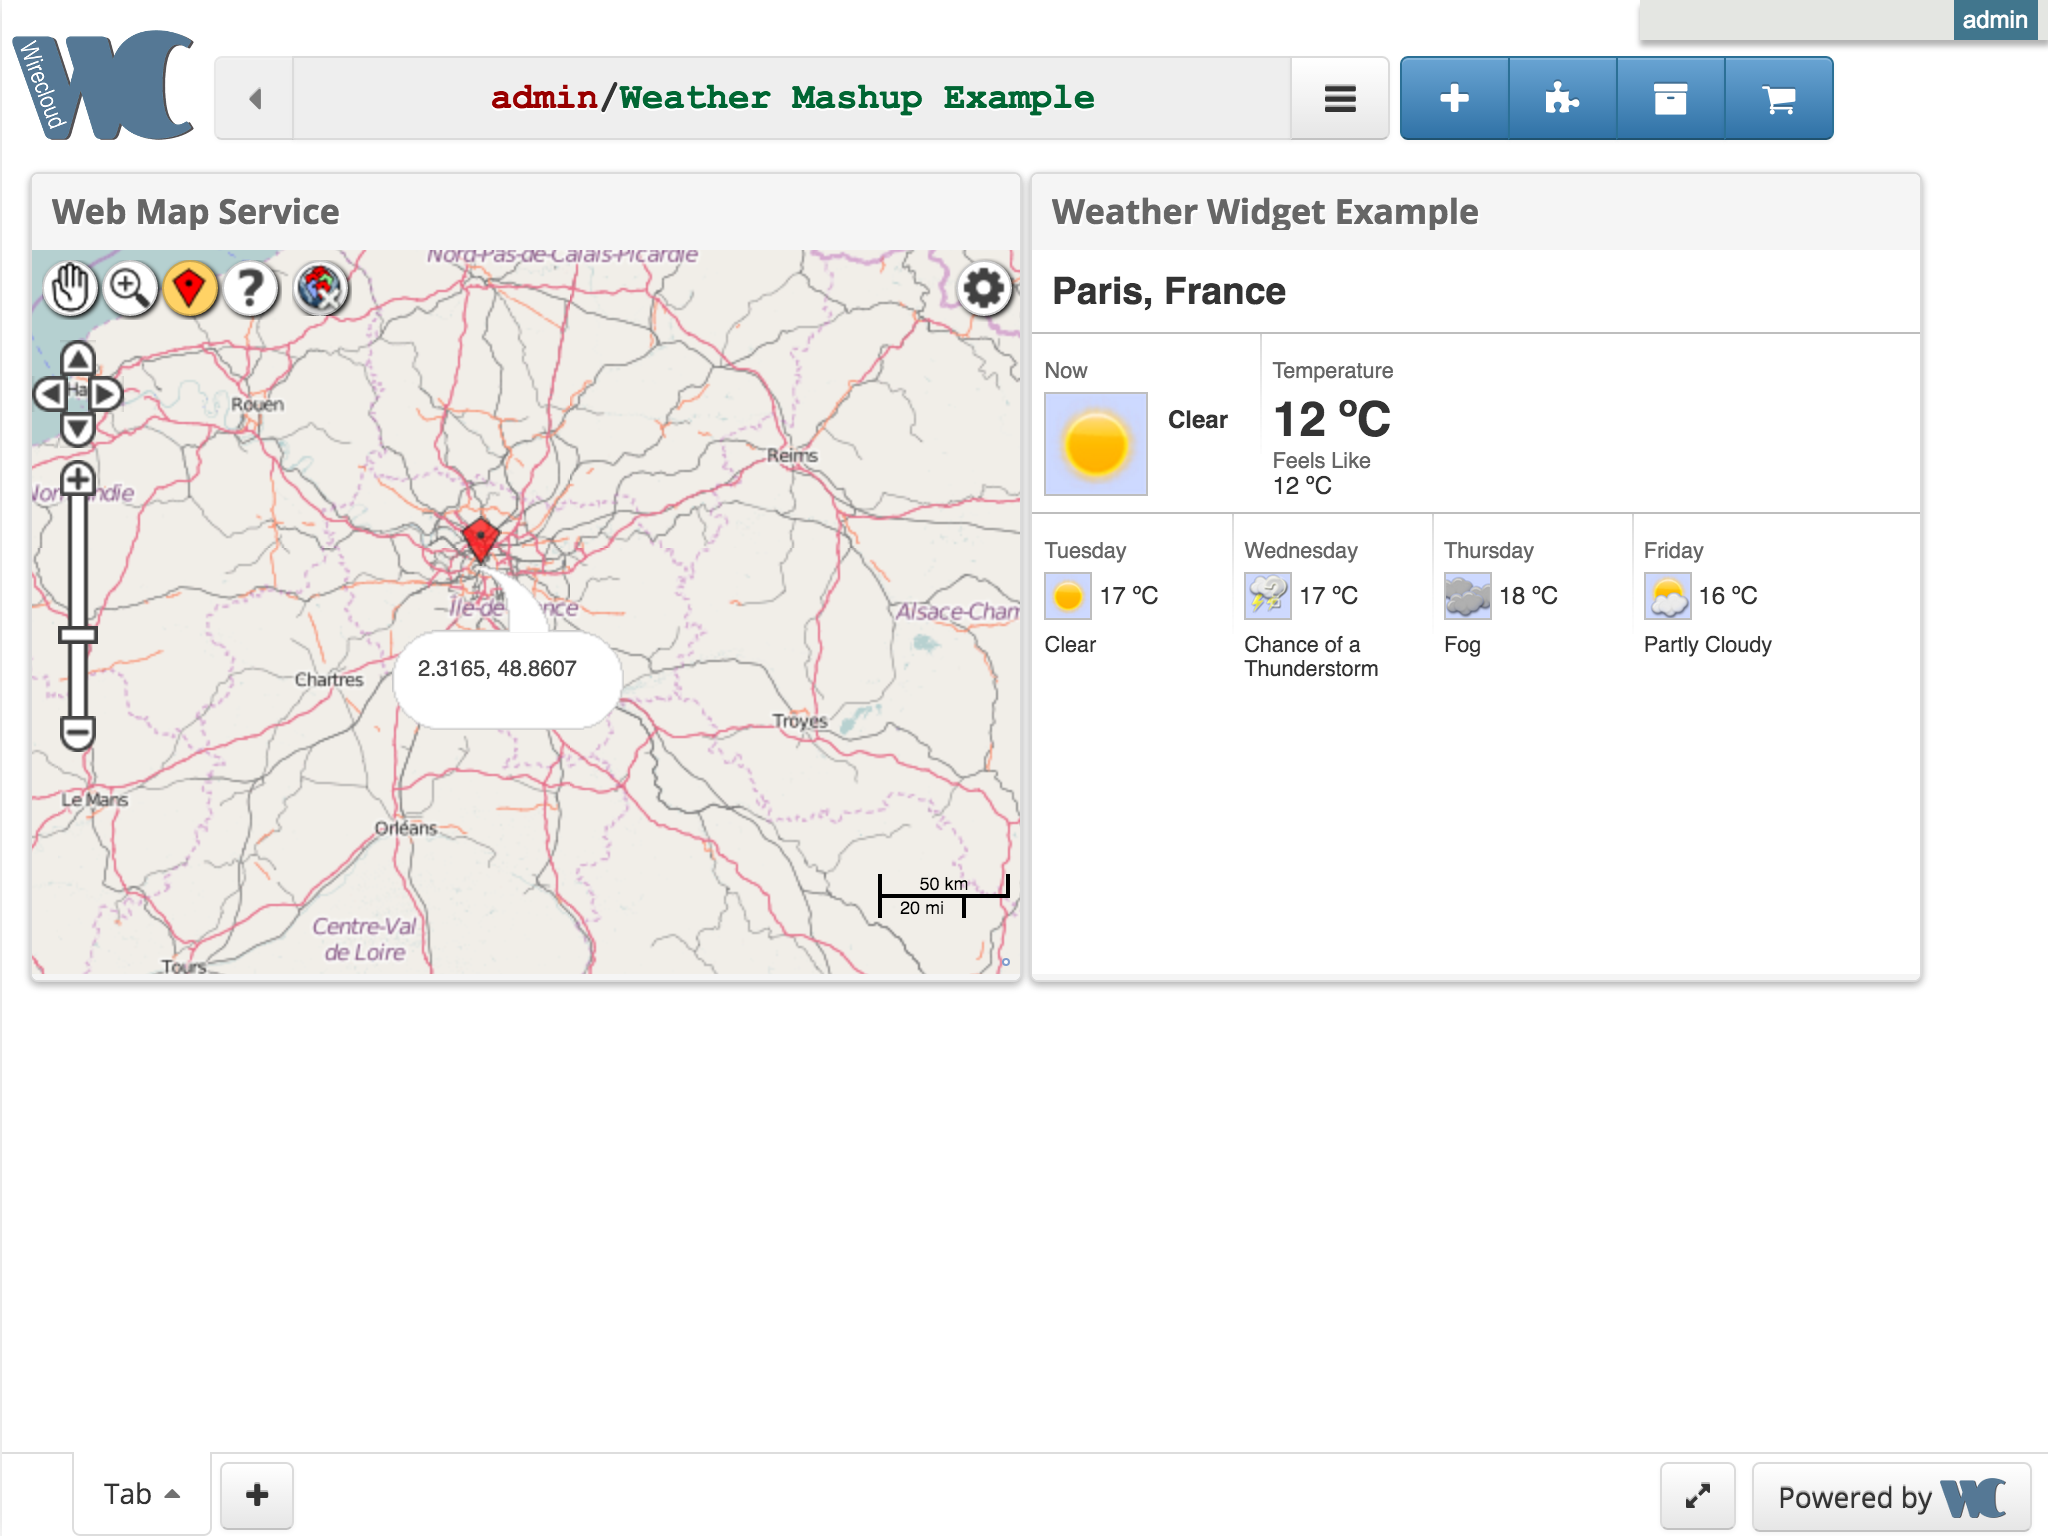
Task: Click the help/question mark tool
Action: 252,289
